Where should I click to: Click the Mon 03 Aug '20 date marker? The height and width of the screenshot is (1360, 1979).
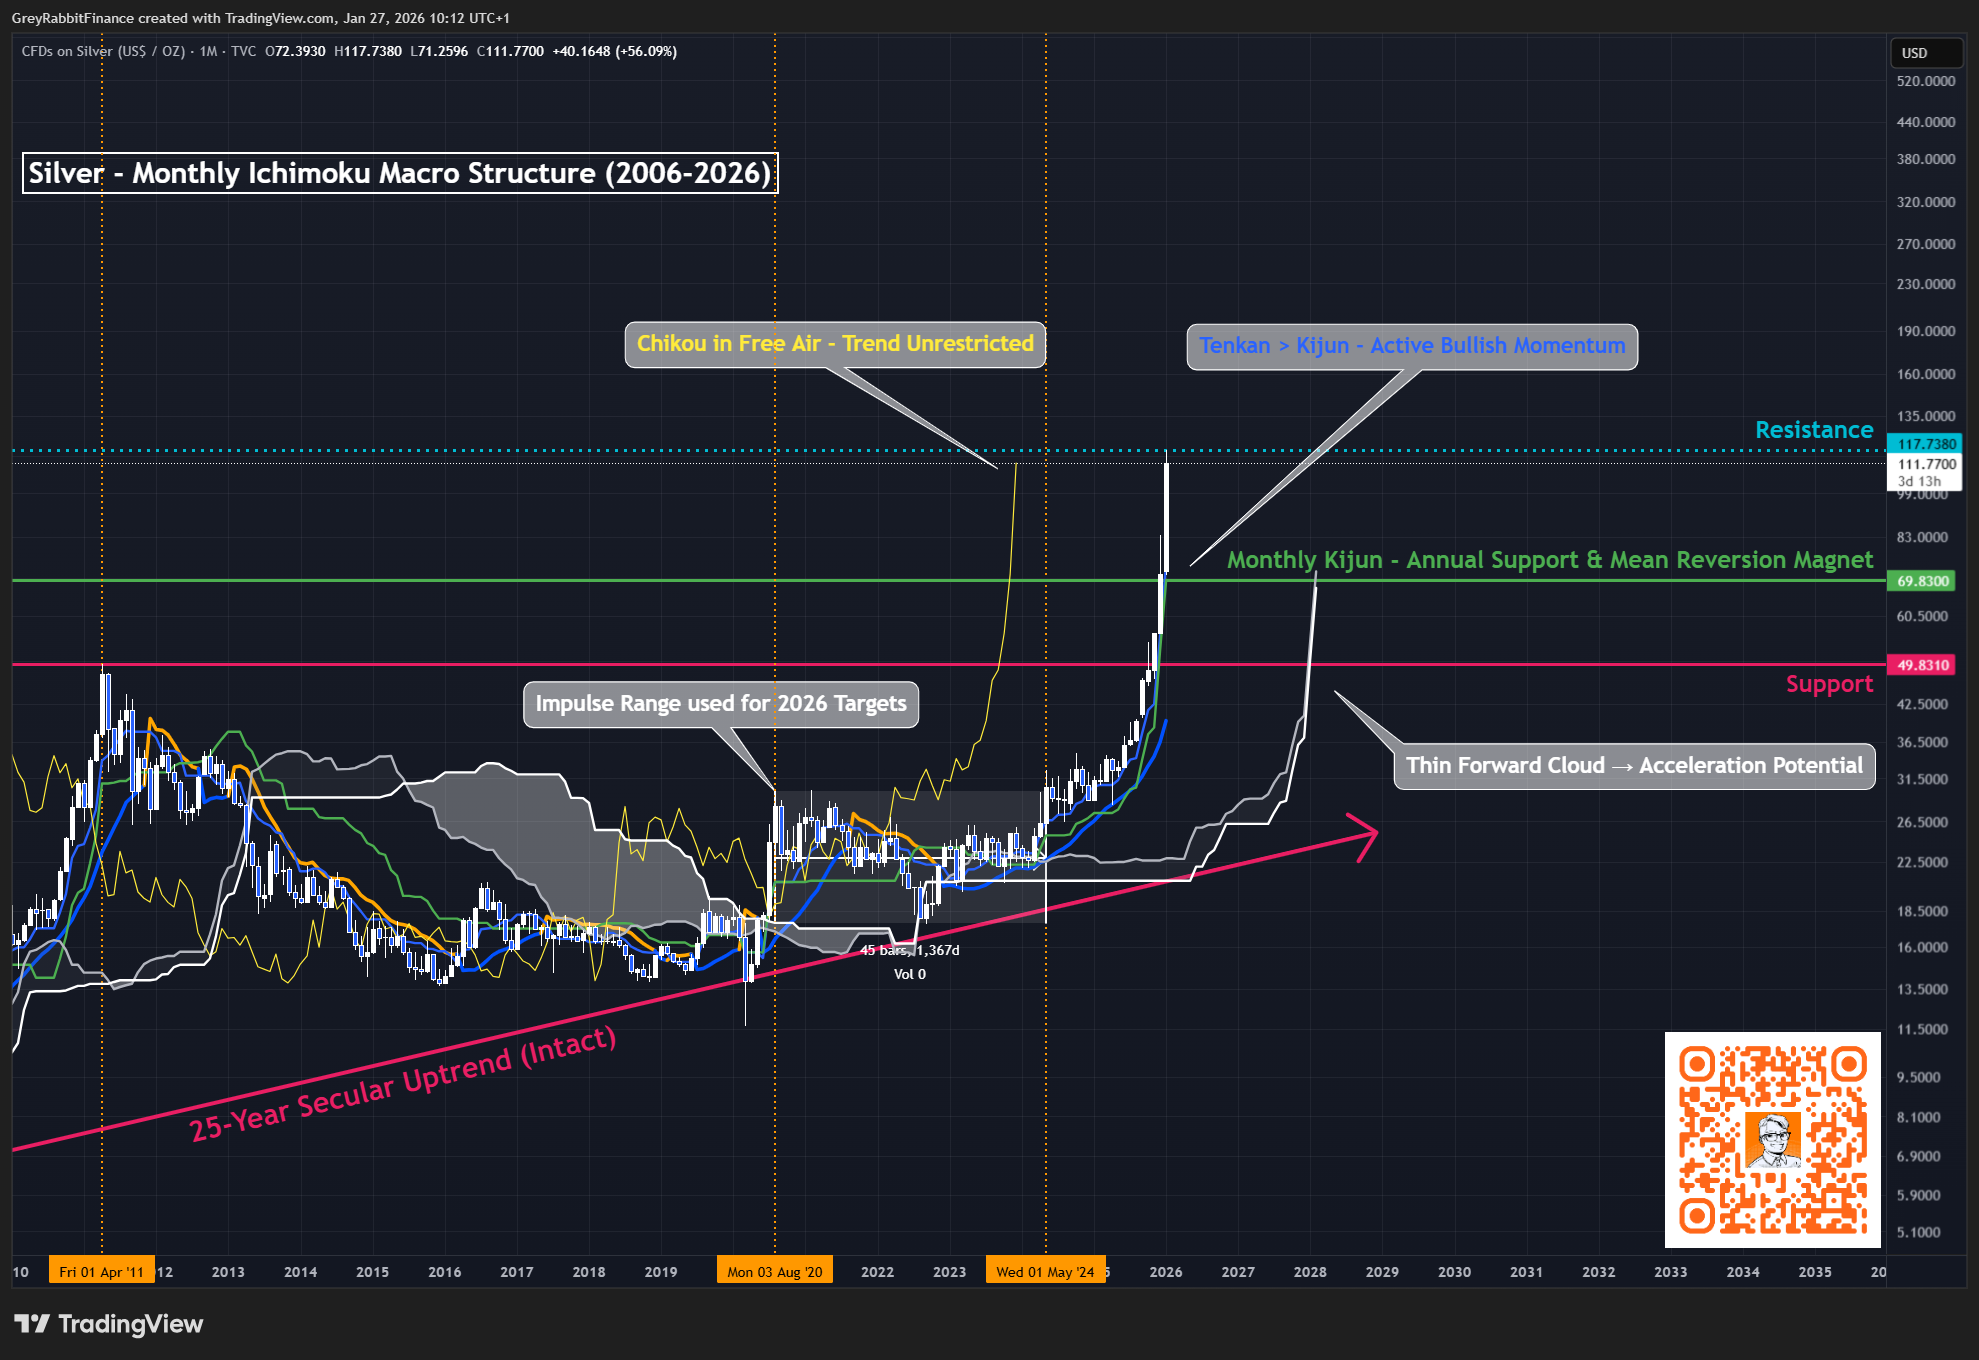pyautogui.click(x=774, y=1272)
